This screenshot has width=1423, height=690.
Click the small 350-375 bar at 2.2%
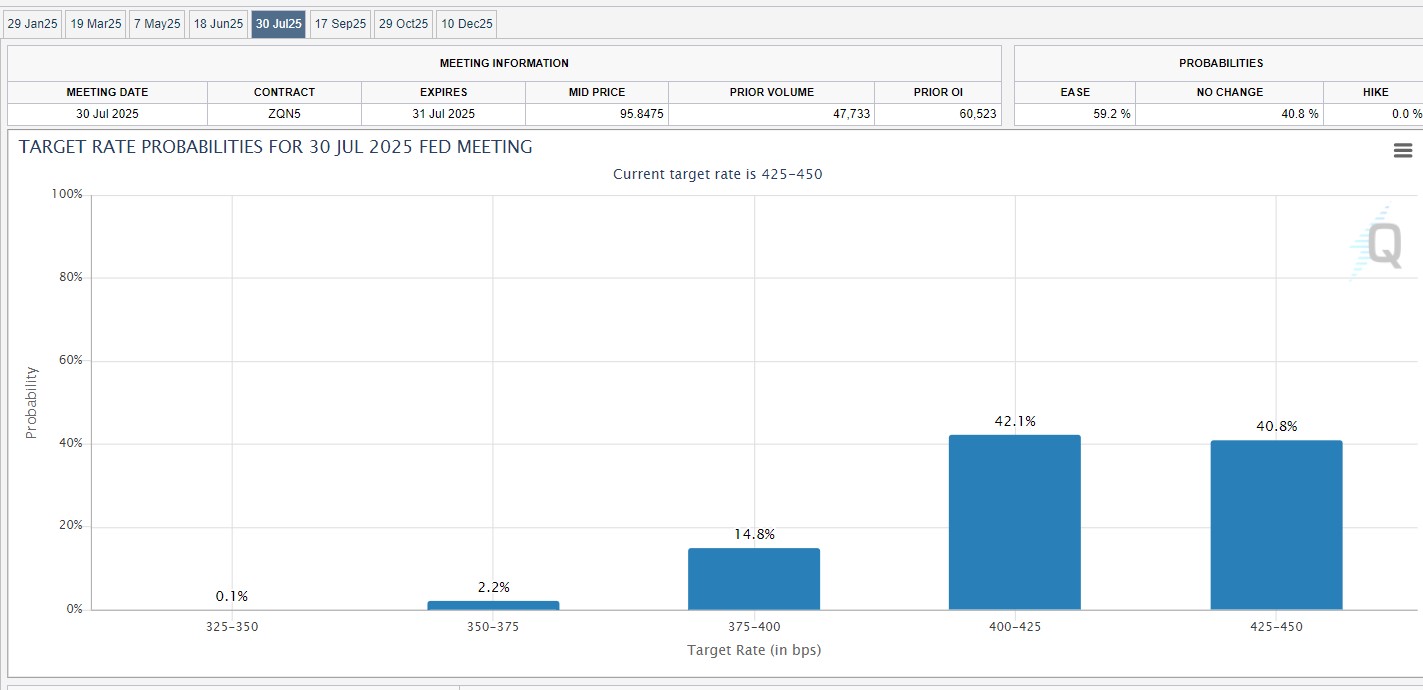pyautogui.click(x=493, y=605)
